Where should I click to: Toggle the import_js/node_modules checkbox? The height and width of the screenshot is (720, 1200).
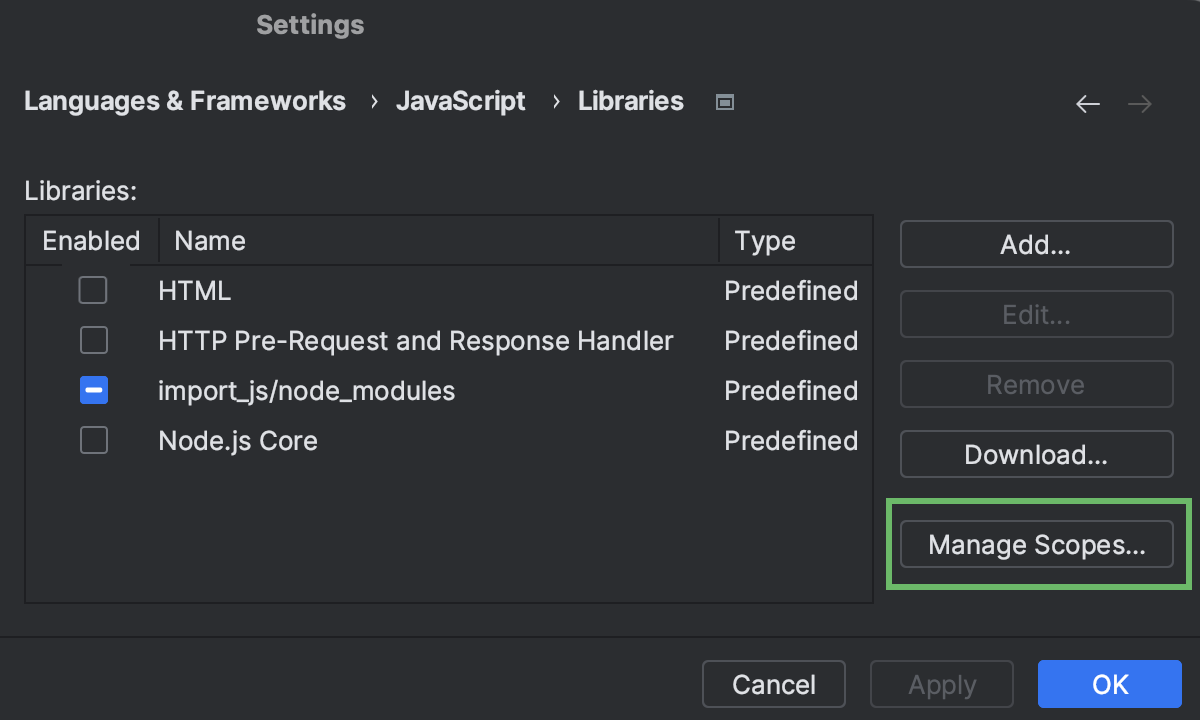(x=93, y=390)
